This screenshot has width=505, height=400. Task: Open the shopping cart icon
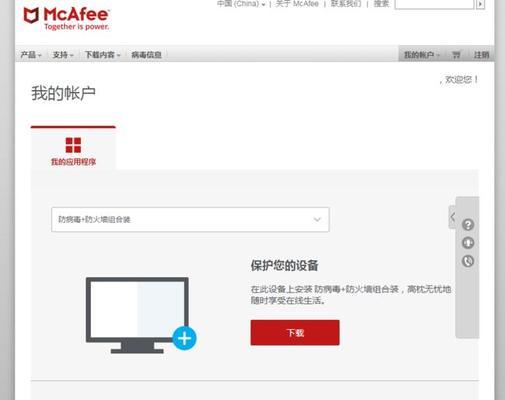(x=456, y=54)
